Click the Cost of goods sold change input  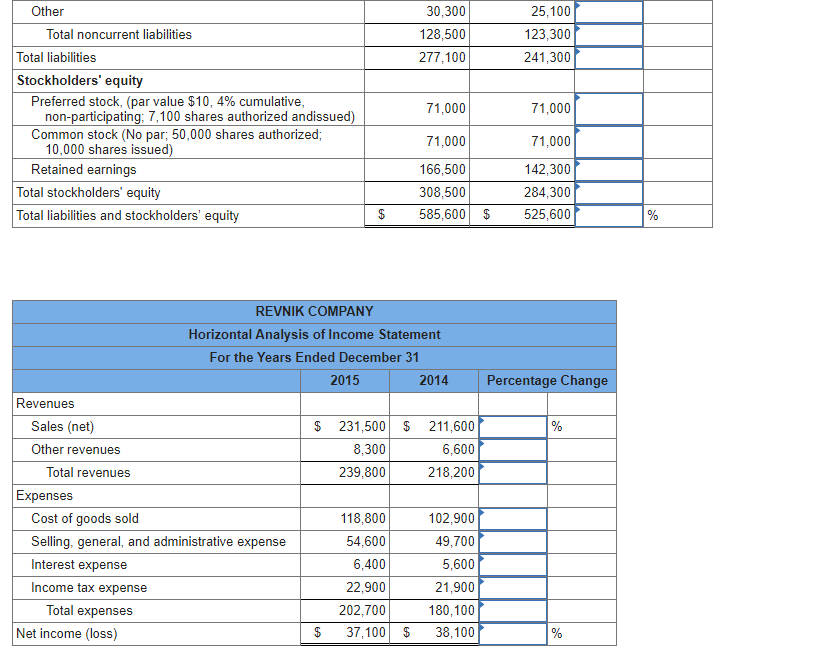click(x=512, y=518)
